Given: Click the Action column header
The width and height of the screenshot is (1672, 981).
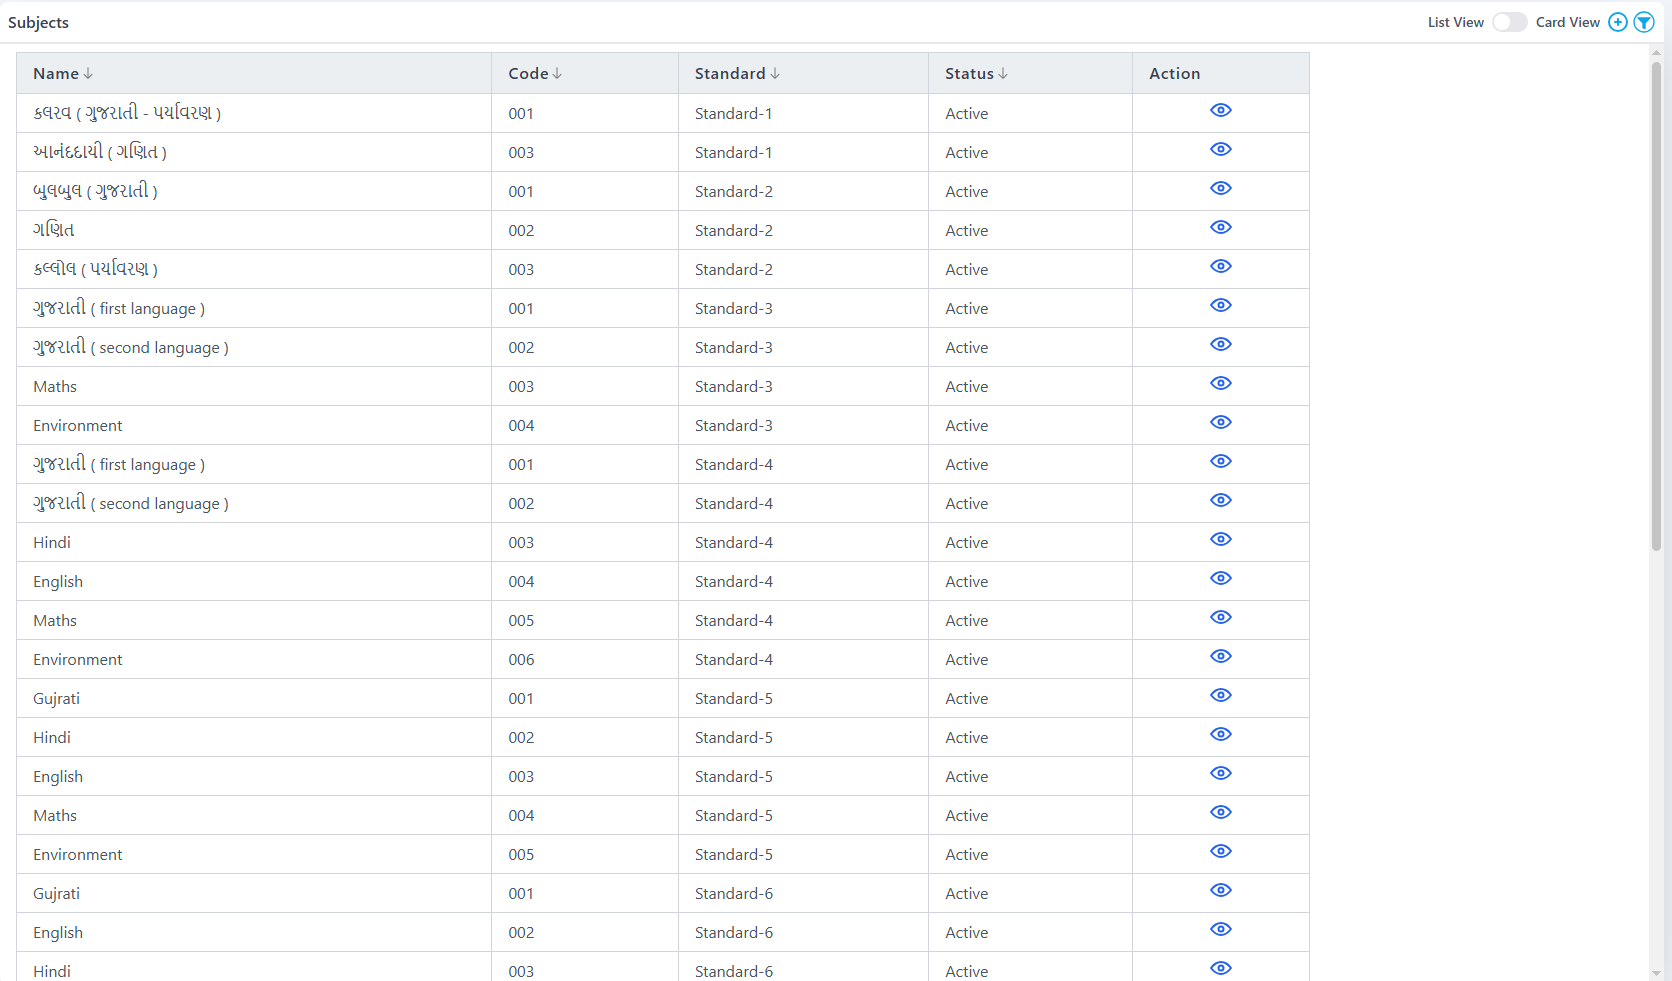Looking at the screenshot, I should click(x=1174, y=74).
